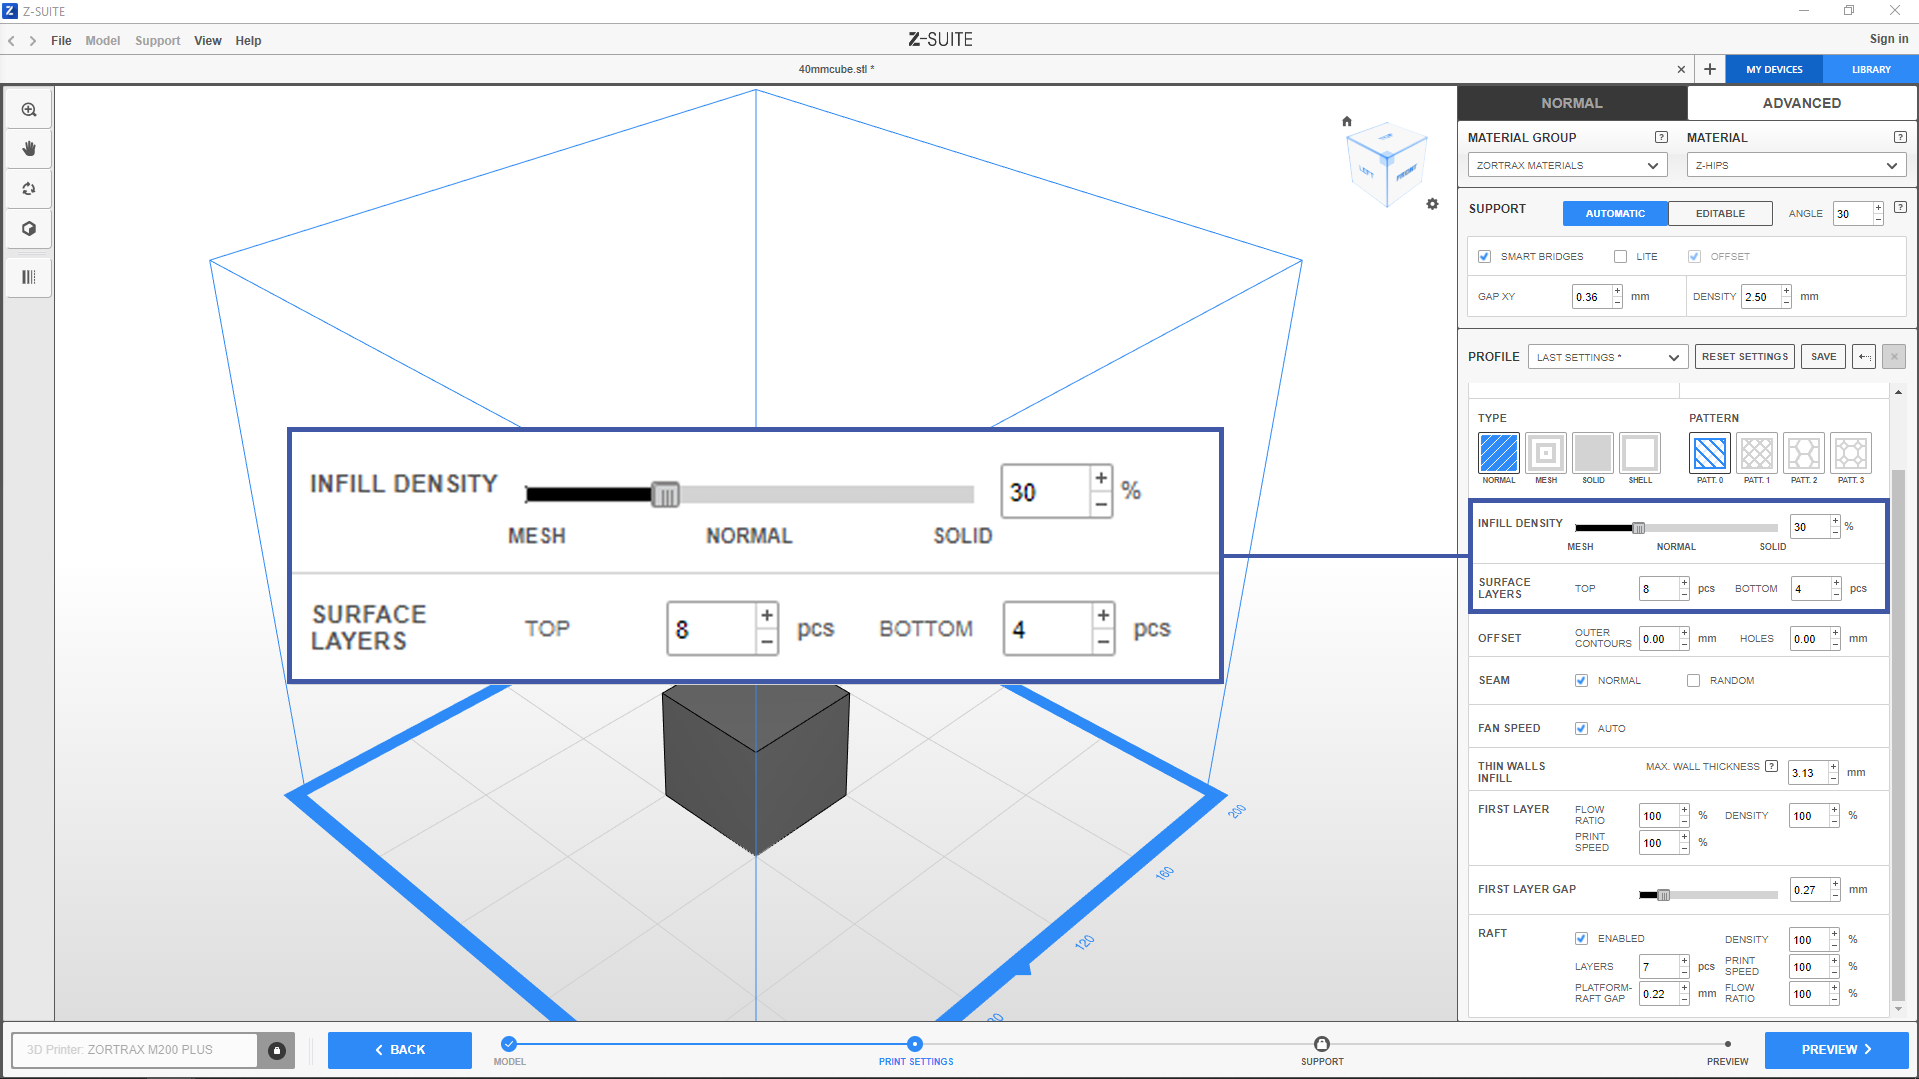The width and height of the screenshot is (1919, 1079).
Task: Disable the raft Enabled checkbox
Action: 1581,939
